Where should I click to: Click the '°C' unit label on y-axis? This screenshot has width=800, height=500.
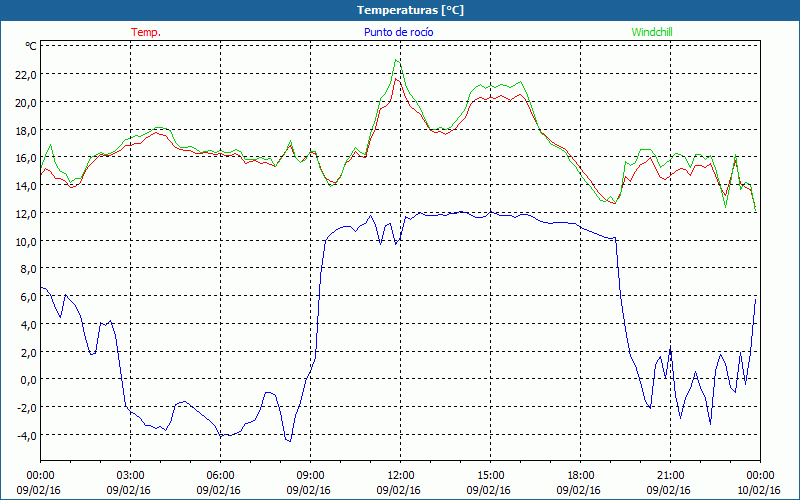click(x=31, y=46)
